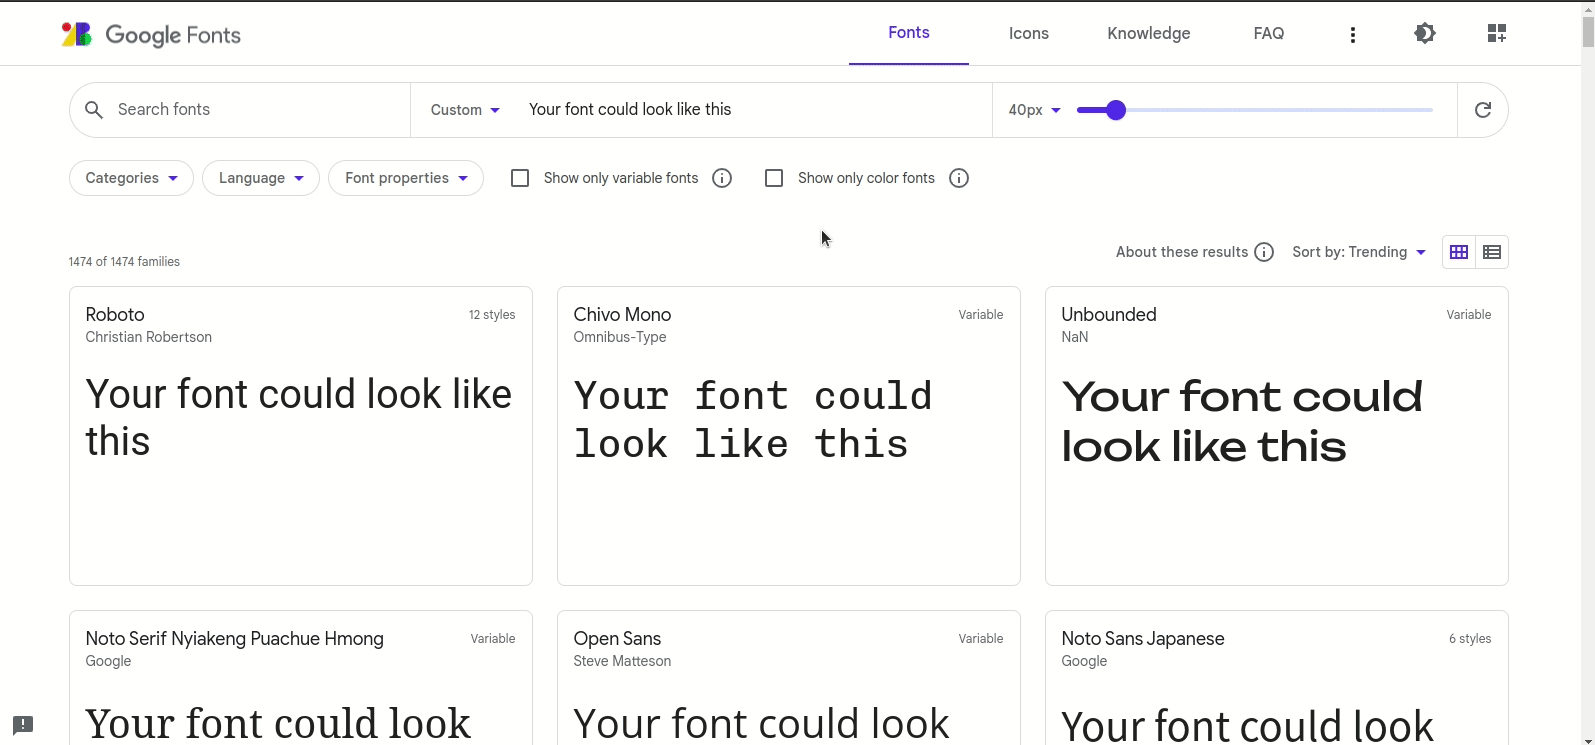The image size is (1595, 745).
Task: Click the '6 styles' label on Noto Sans Japanese
Action: pyautogui.click(x=1470, y=639)
